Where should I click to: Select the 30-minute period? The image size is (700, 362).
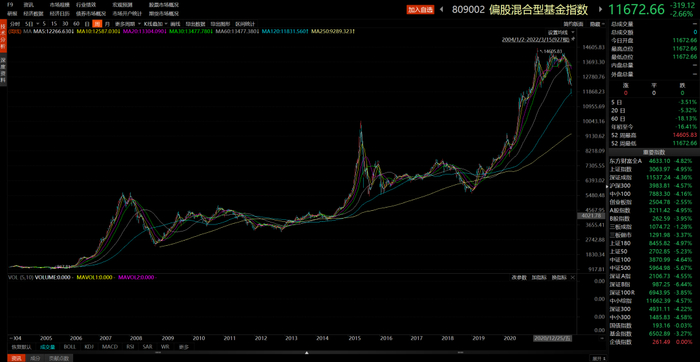tap(66, 23)
